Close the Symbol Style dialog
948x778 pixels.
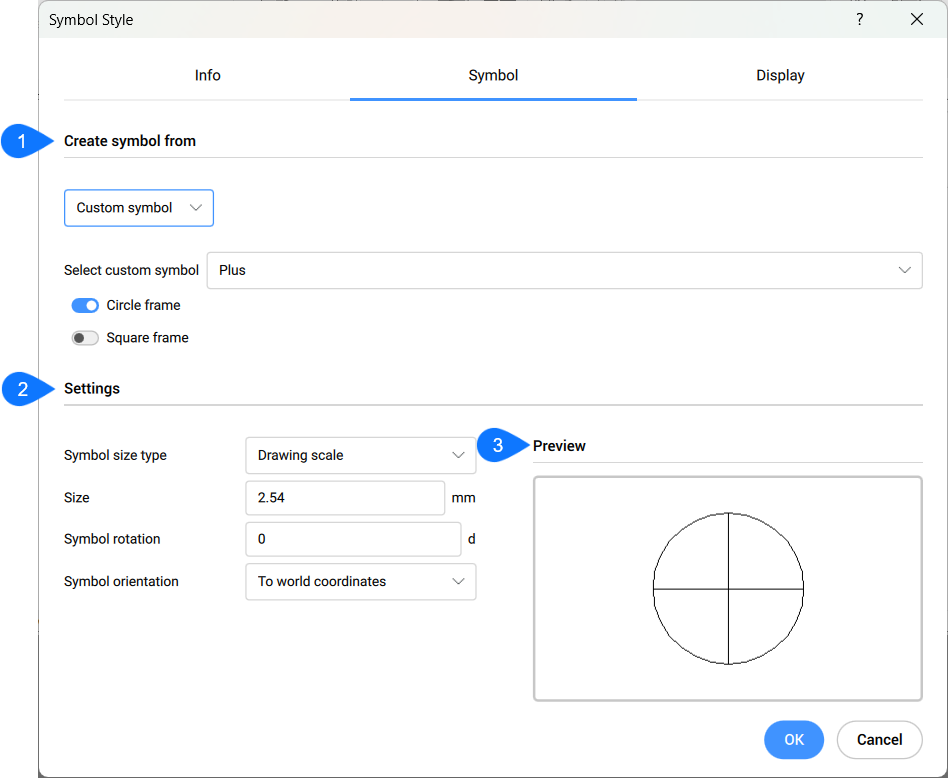click(916, 20)
